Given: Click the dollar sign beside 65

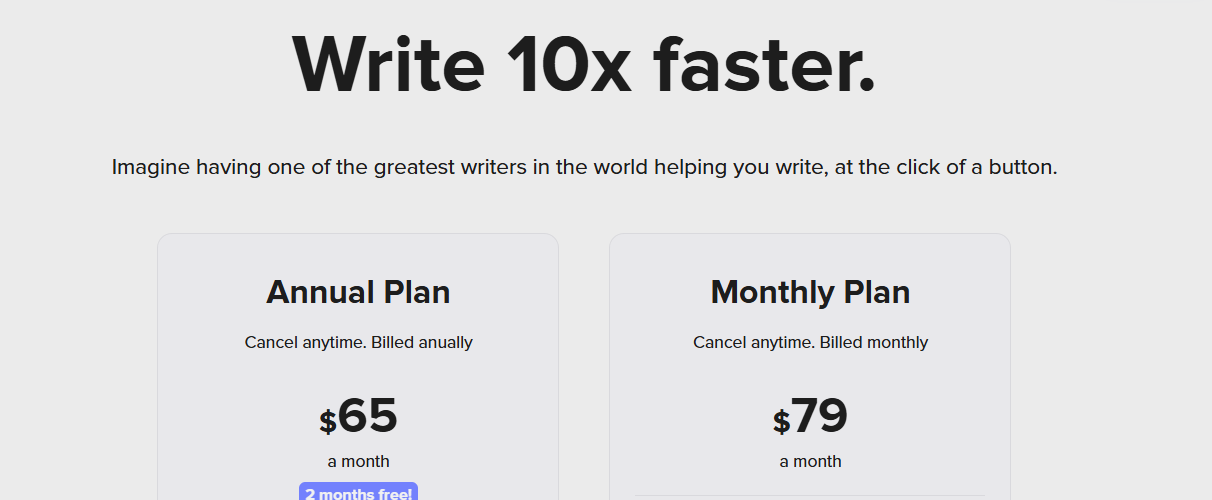Looking at the screenshot, I should point(328,422).
